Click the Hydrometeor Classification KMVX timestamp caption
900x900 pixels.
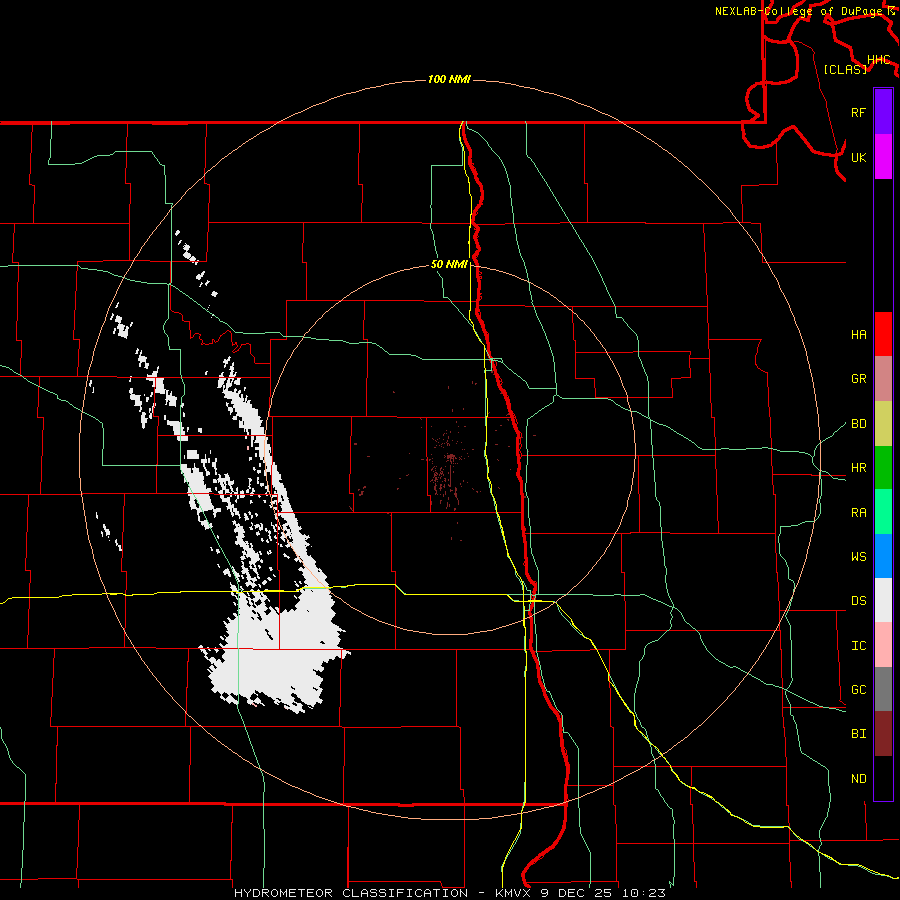pos(449,893)
